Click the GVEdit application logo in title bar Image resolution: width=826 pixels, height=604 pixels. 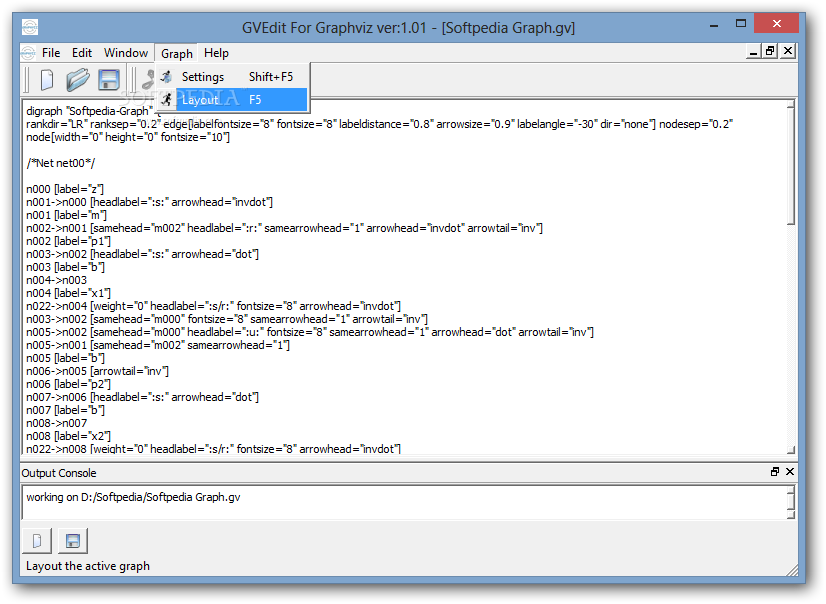pyautogui.click(x=30, y=27)
